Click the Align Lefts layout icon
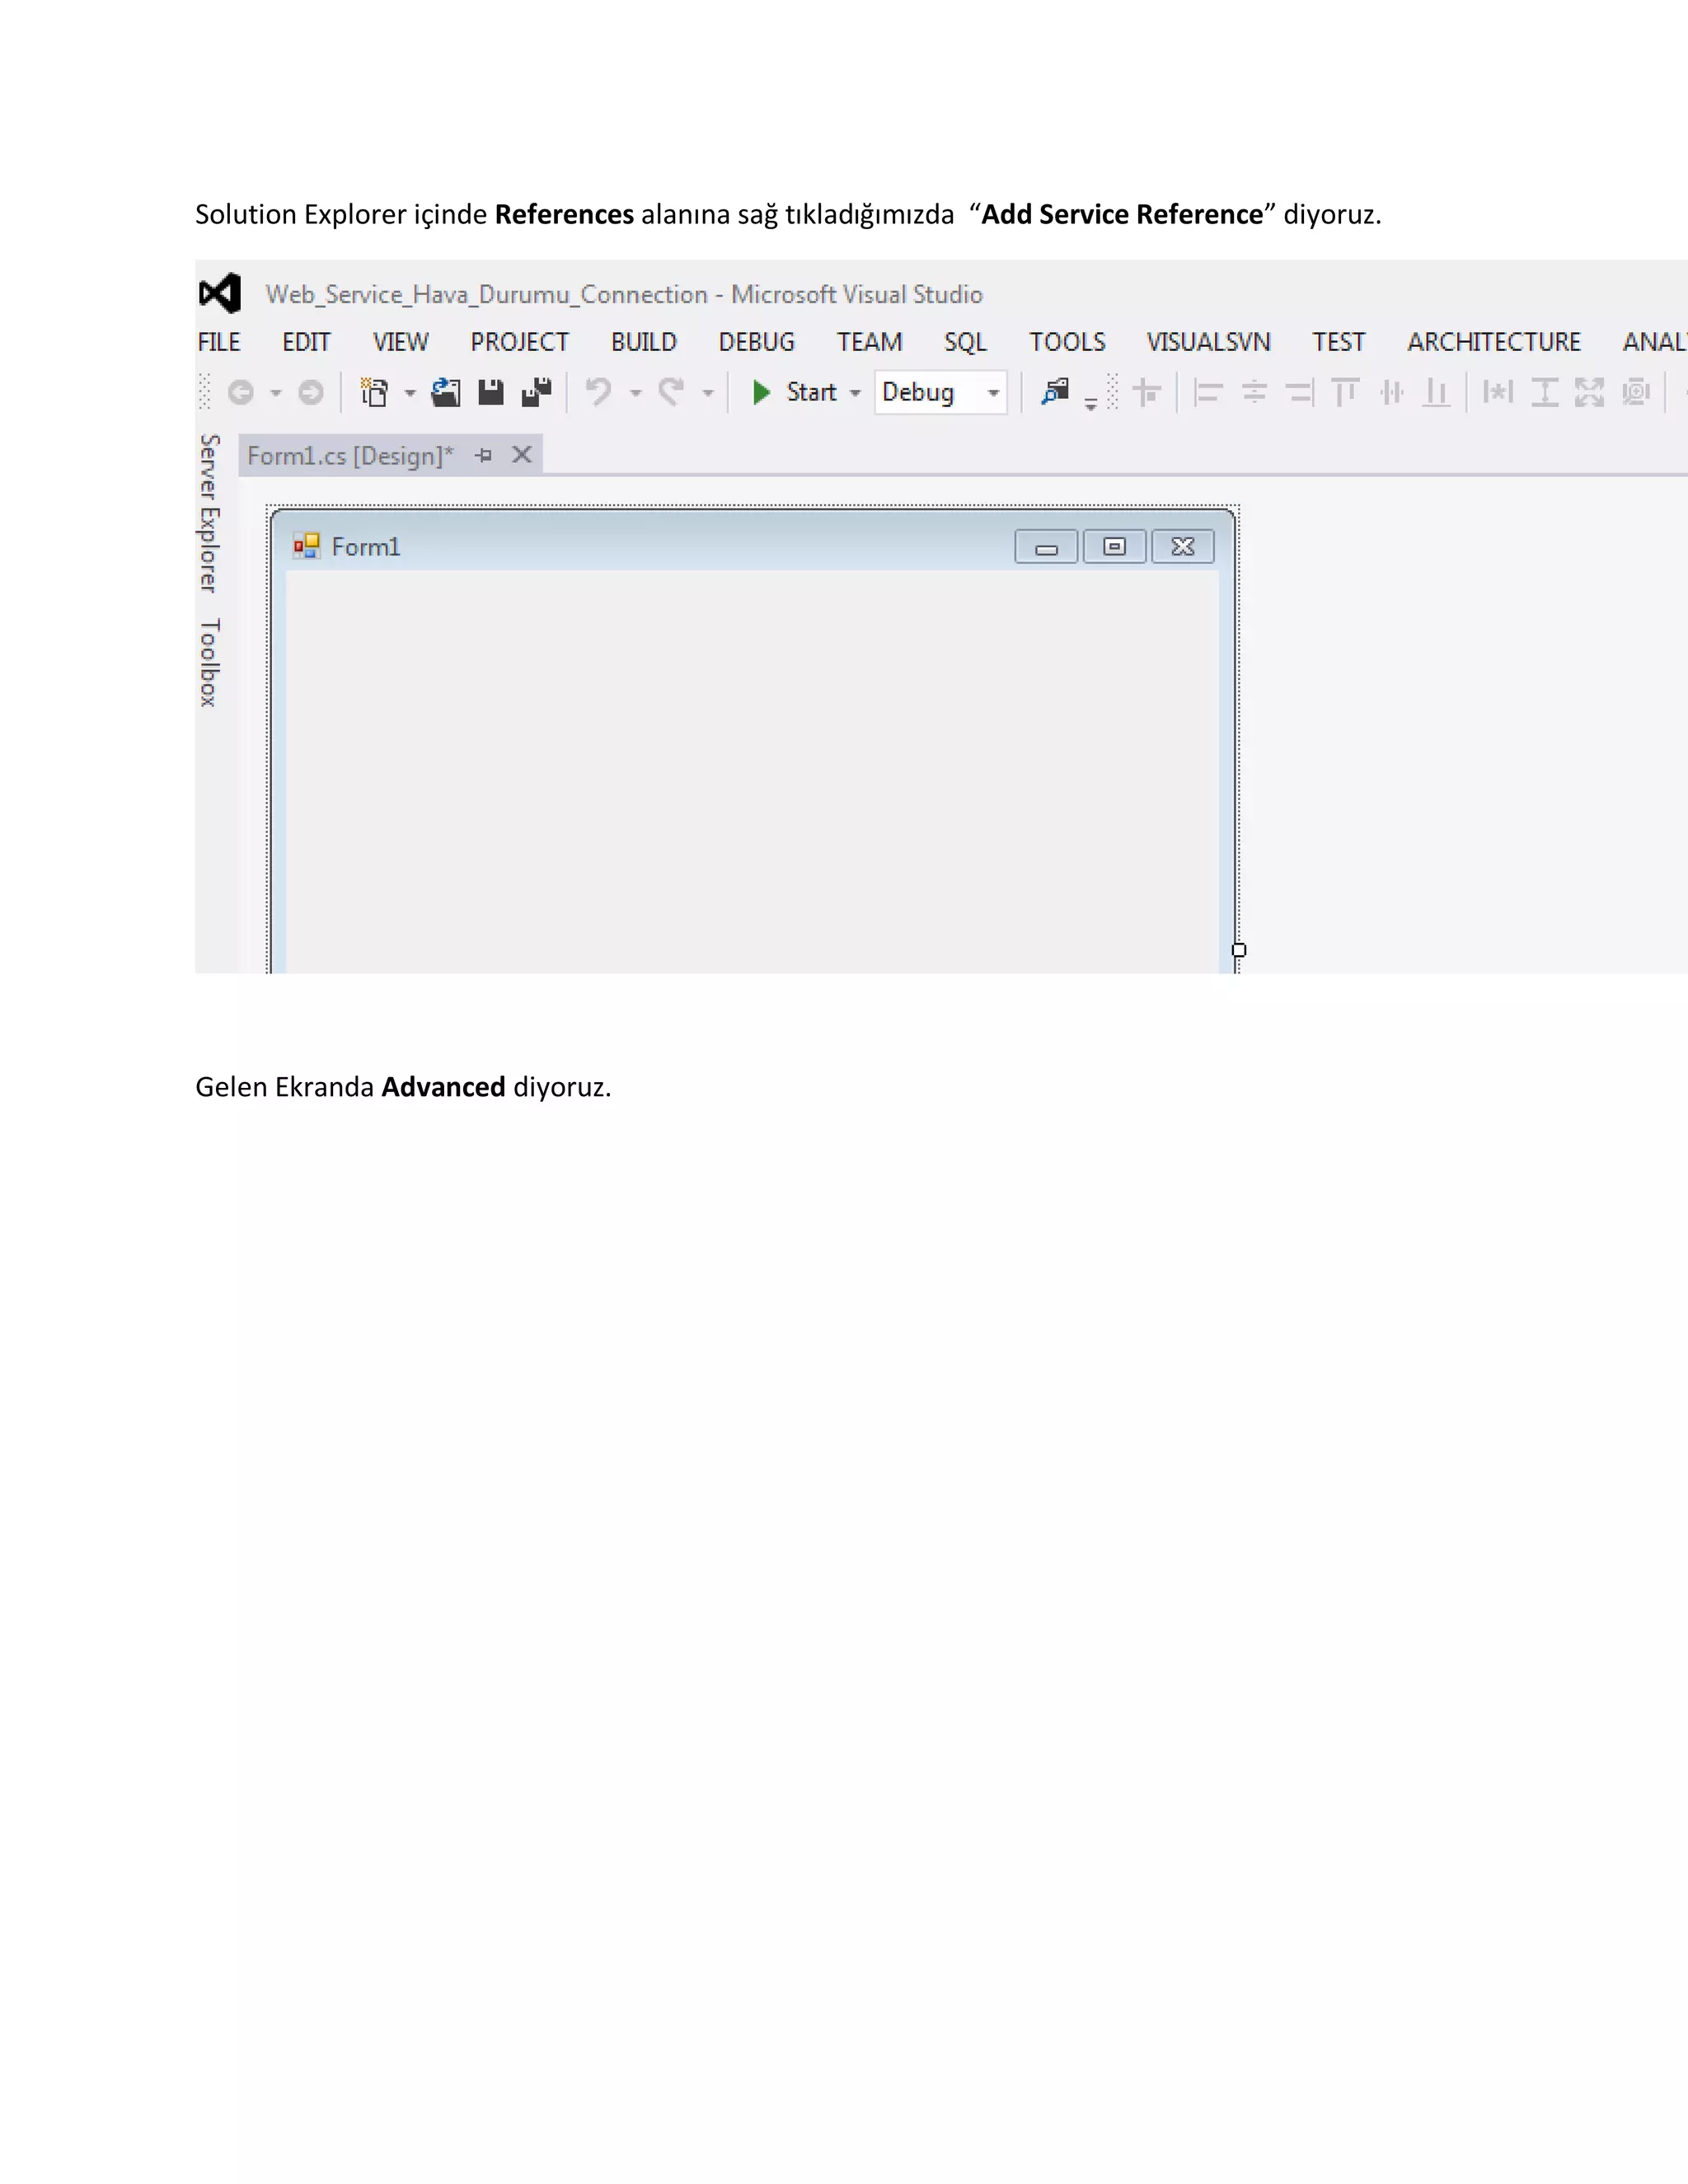1688x2184 pixels. [x=1208, y=392]
